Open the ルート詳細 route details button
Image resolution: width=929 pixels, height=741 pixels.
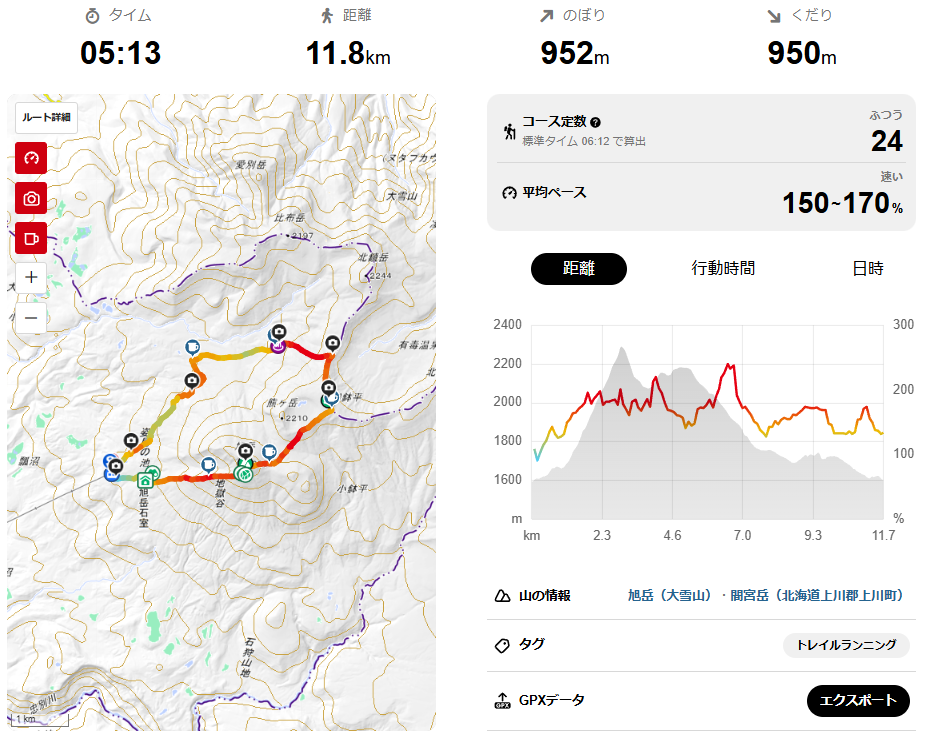(x=46, y=117)
